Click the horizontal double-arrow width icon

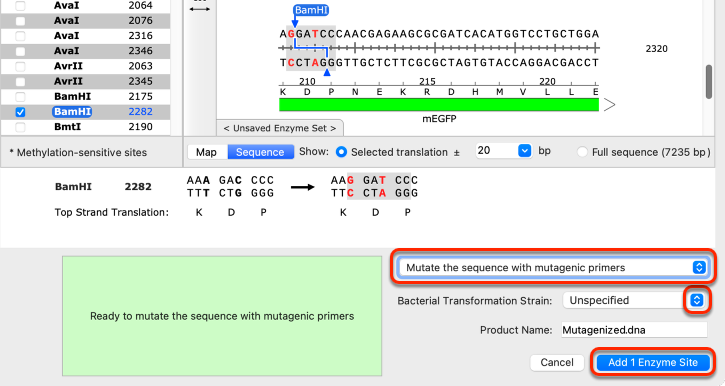pyautogui.click(x=200, y=9)
